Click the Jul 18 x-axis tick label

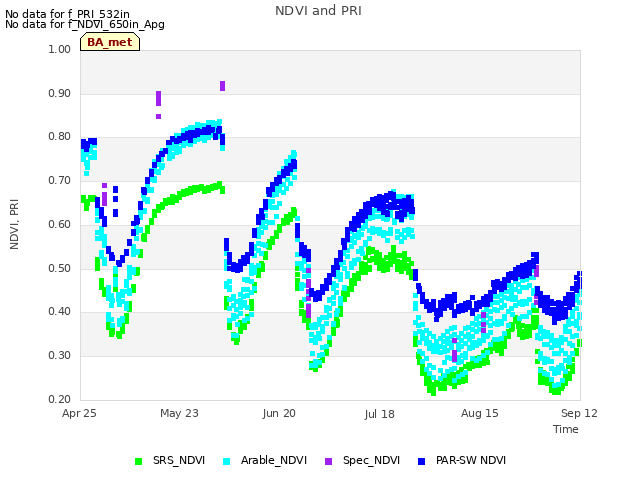[380, 414]
